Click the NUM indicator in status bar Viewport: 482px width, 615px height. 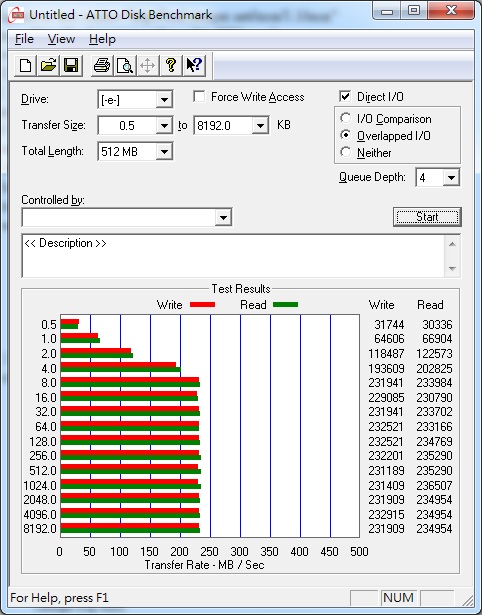[x=398, y=598]
